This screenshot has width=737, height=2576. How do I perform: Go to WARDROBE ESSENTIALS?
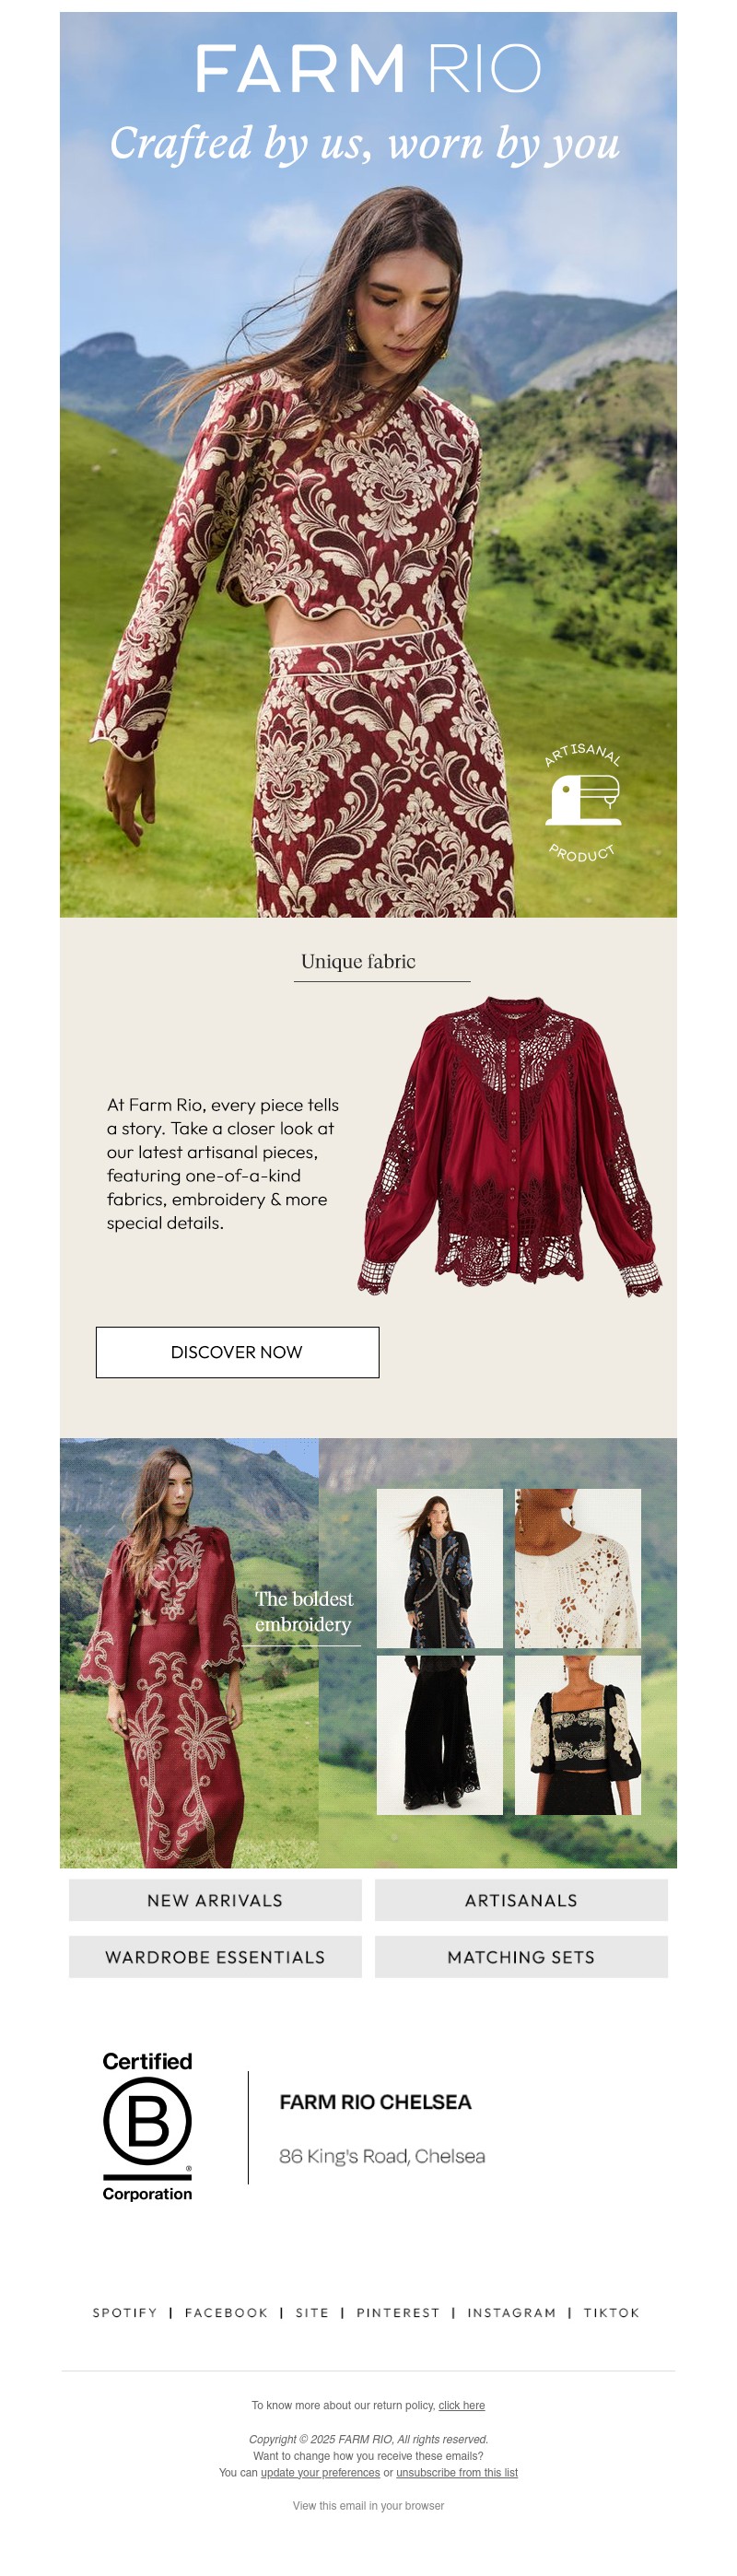pyautogui.click(x=215, y=1957)
